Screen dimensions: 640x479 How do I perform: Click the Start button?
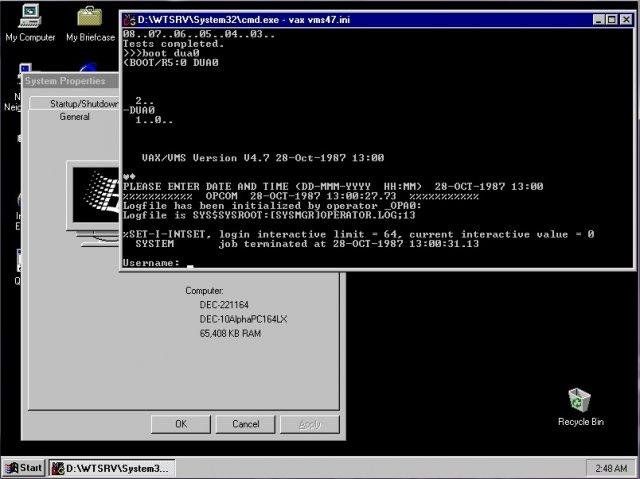(24, 468)
